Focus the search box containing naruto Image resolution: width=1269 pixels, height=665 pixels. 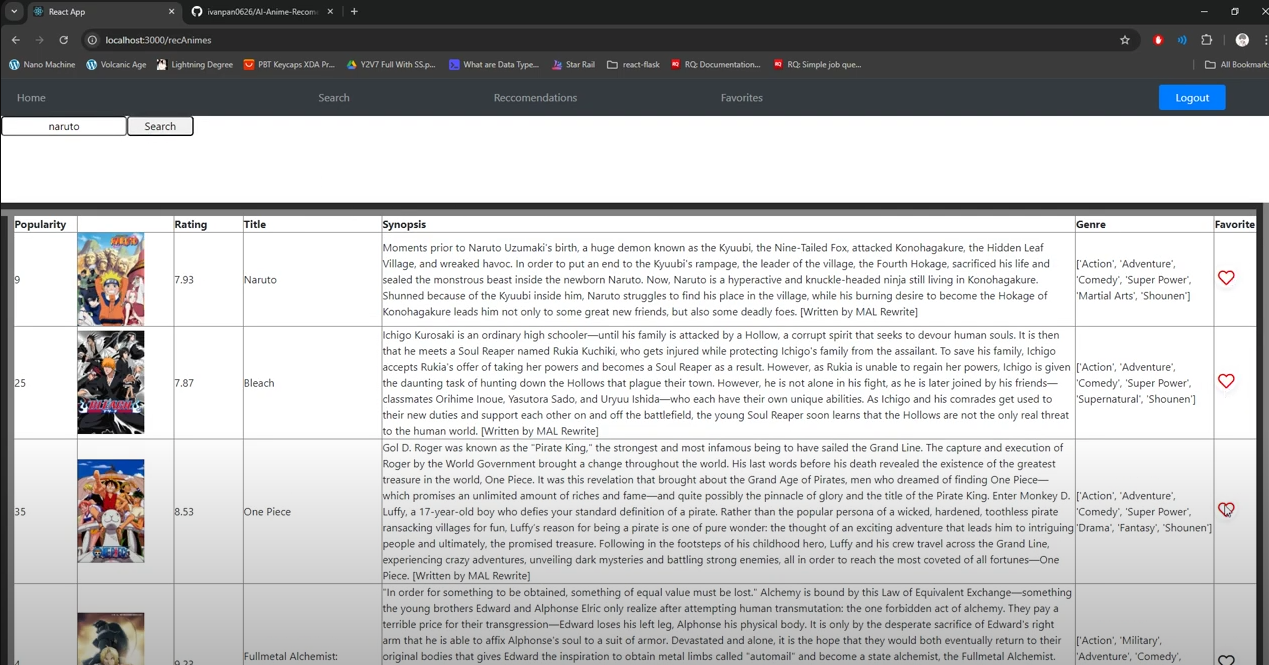(x=64, y=126)
